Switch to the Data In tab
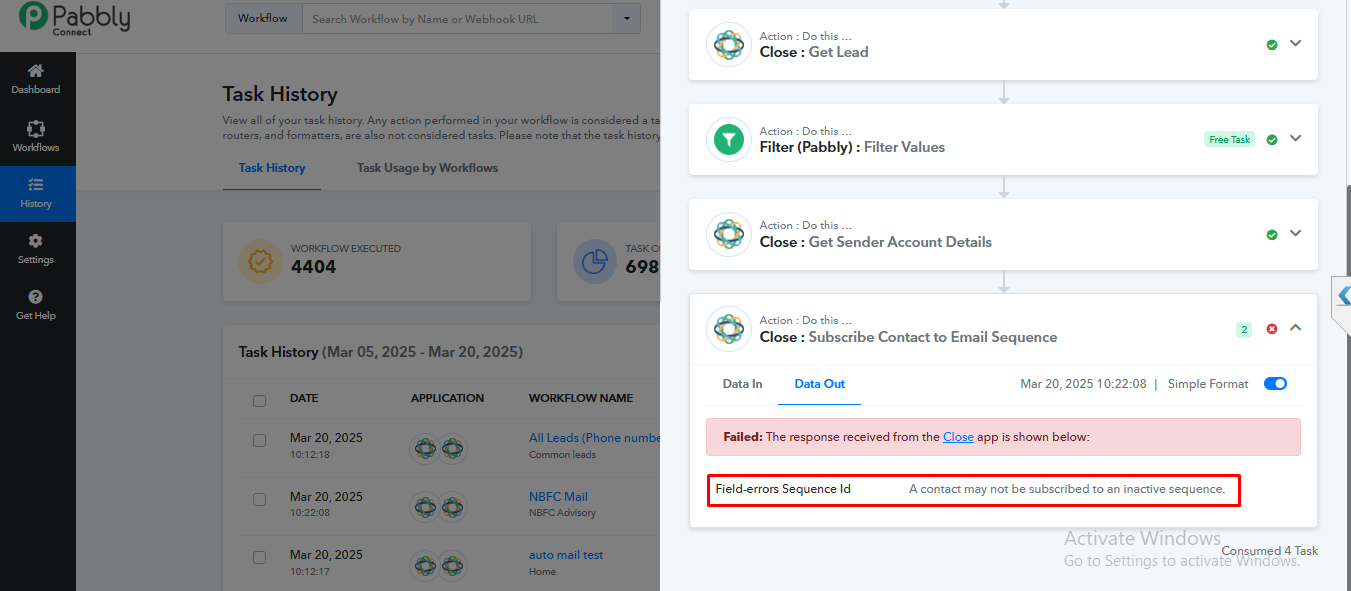Viewport: 1351px width, 591px height. click(x=742, y=384)
